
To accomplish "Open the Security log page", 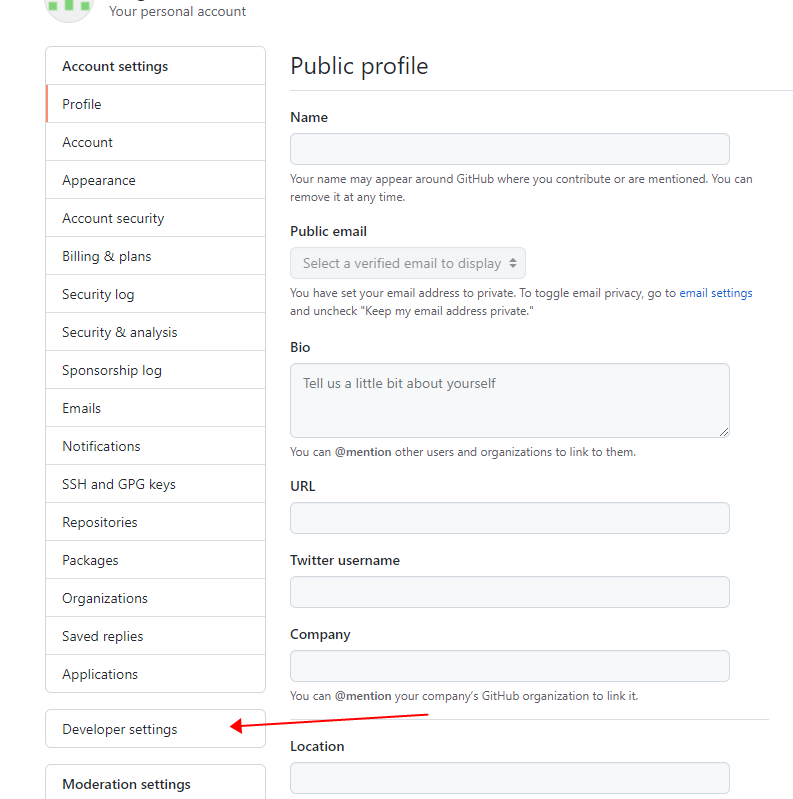I will click(x=98, y=294).
